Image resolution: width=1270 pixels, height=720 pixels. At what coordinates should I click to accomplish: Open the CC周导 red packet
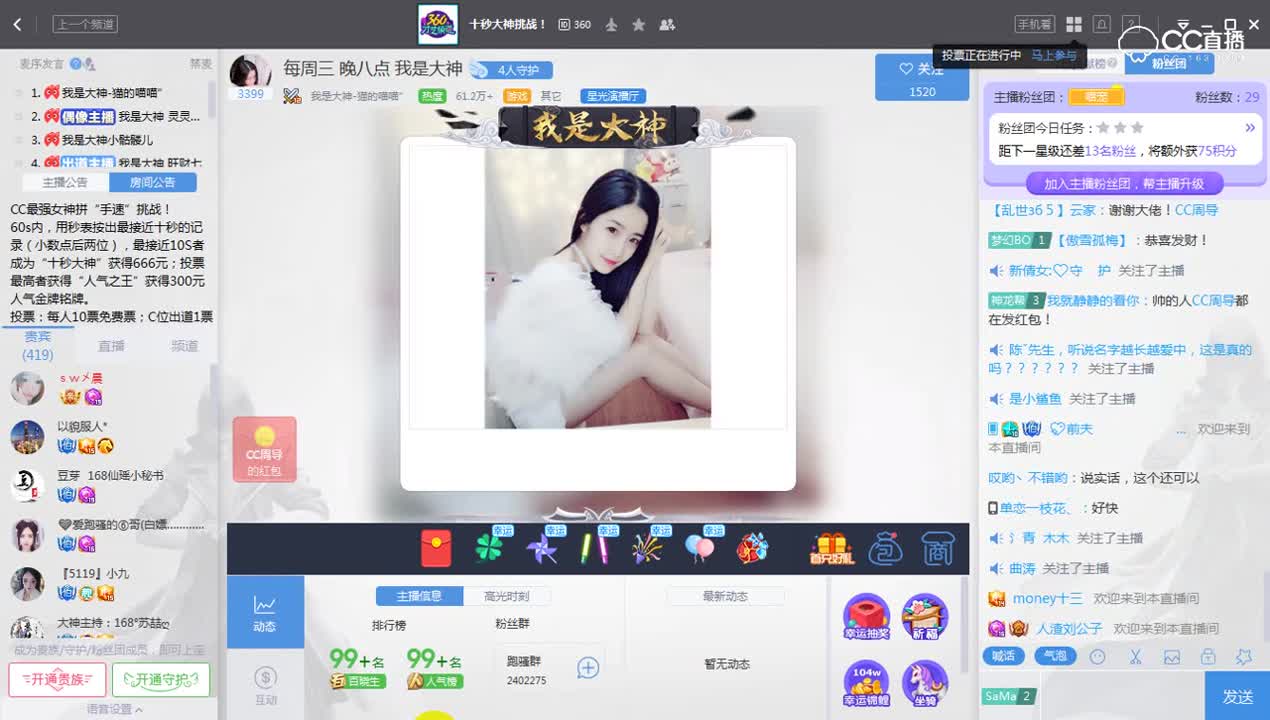(264, 449)
